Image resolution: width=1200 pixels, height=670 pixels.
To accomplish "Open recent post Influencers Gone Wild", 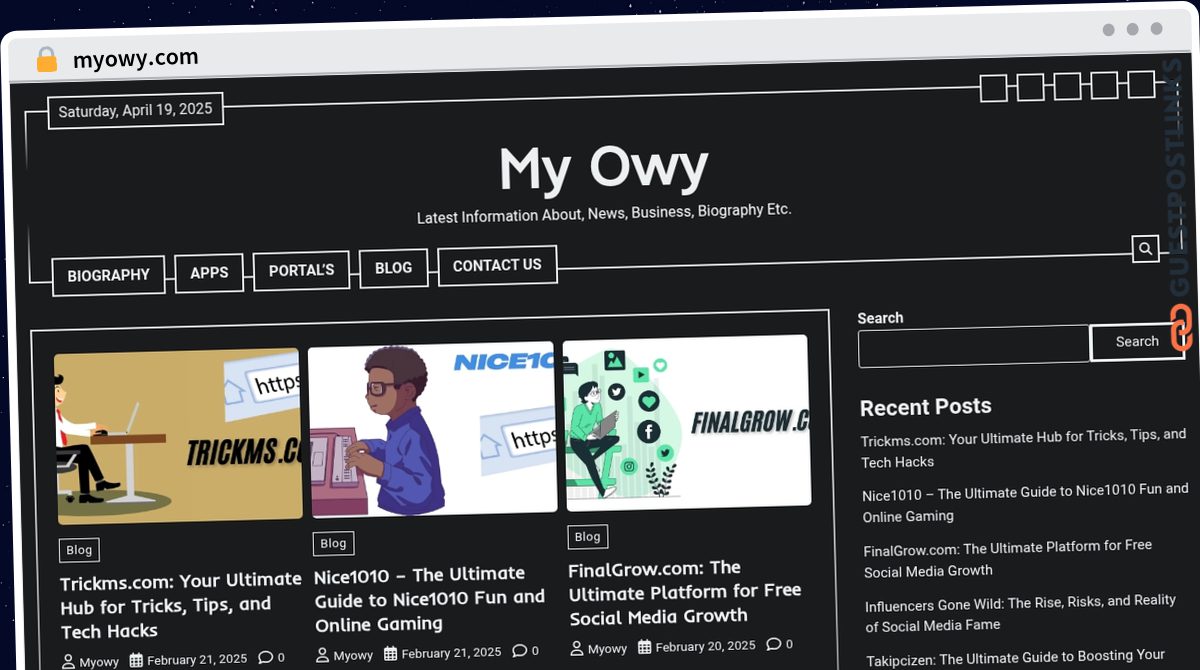I will tap(1021, 613).
